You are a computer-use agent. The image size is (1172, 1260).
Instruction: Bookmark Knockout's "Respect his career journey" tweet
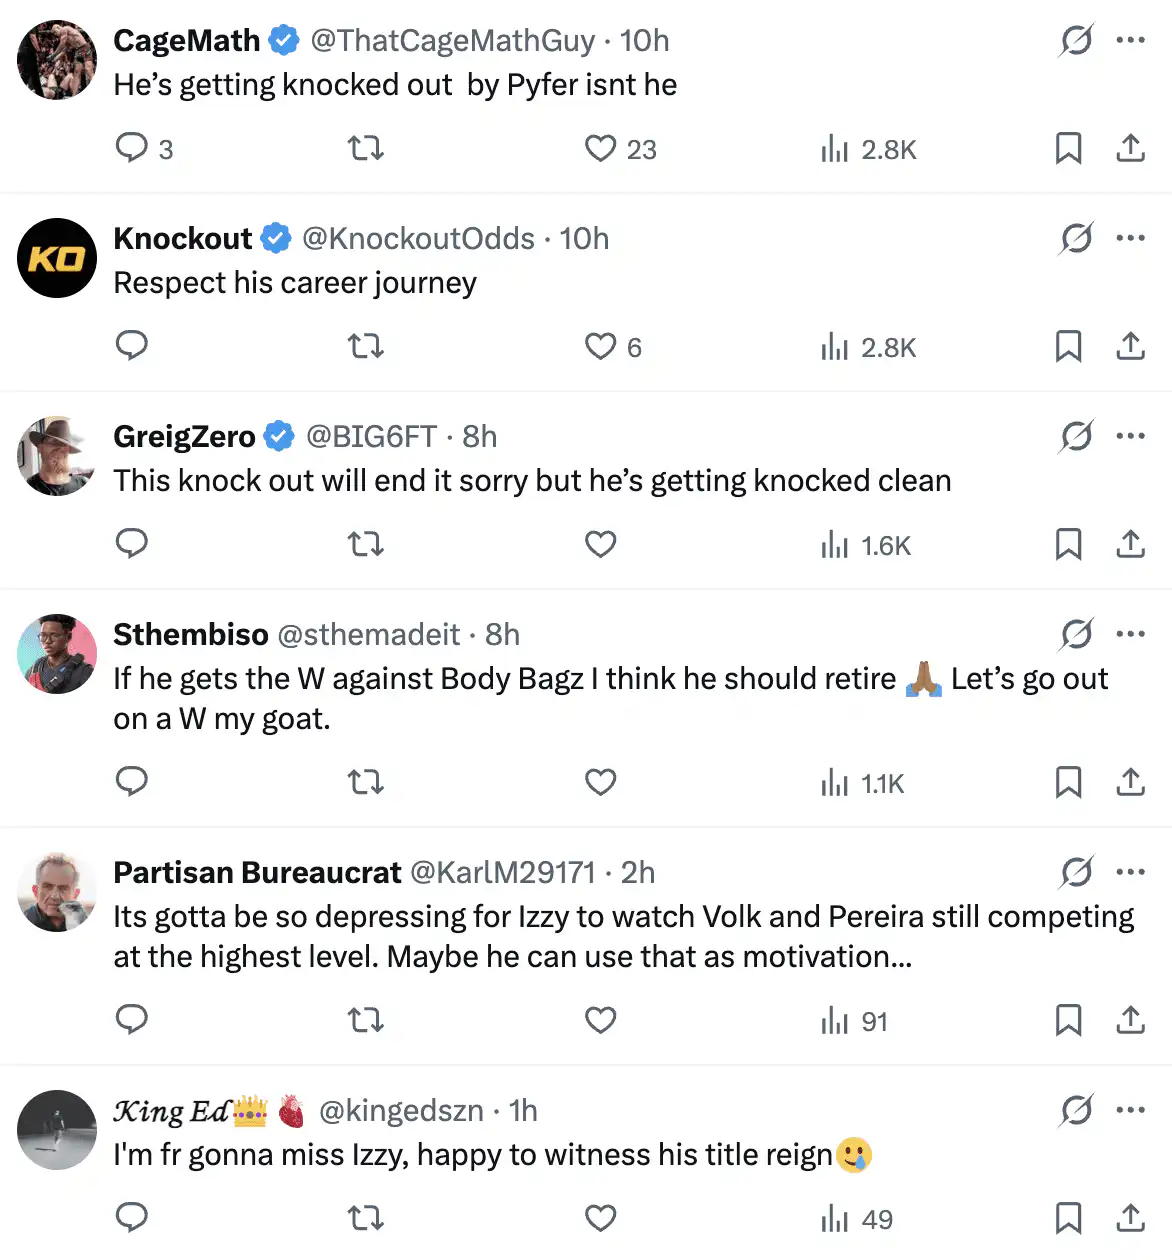pyautogui.click(x=1068, y=346)
